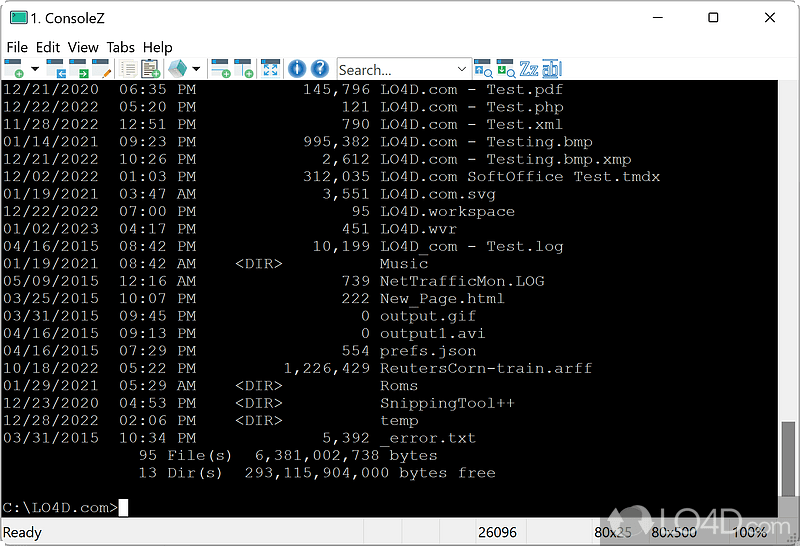Viewport: 800px width, 546px height.
Task: Click the Rename Tab pencil icon
Action: pos(101,69)
